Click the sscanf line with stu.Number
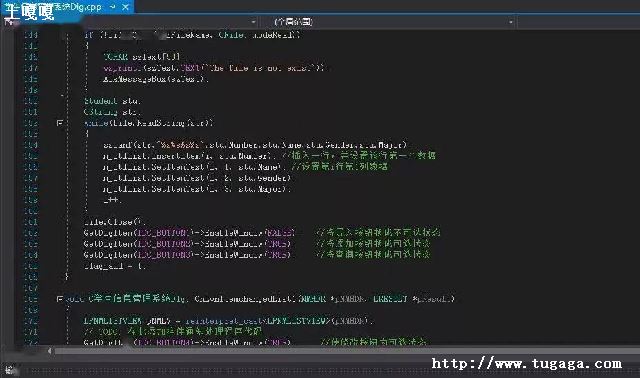The image size is (640, 378). click(x=255, y=145)
